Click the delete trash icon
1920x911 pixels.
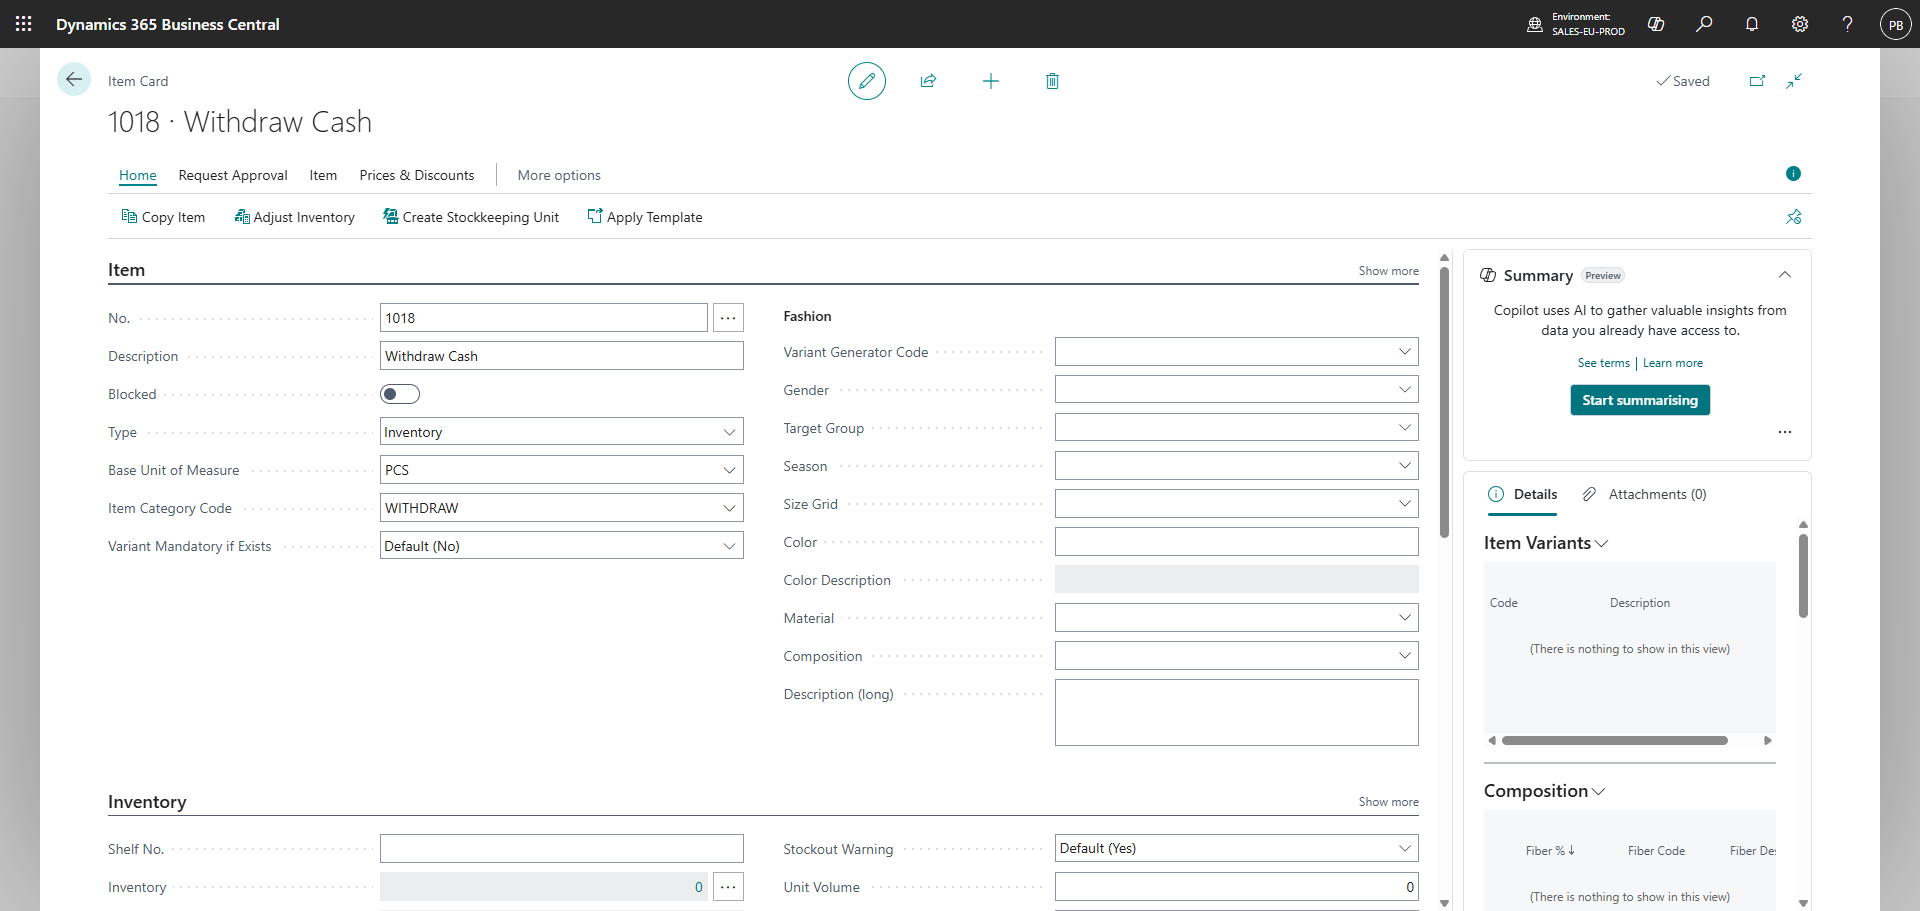pos(1052,81)
